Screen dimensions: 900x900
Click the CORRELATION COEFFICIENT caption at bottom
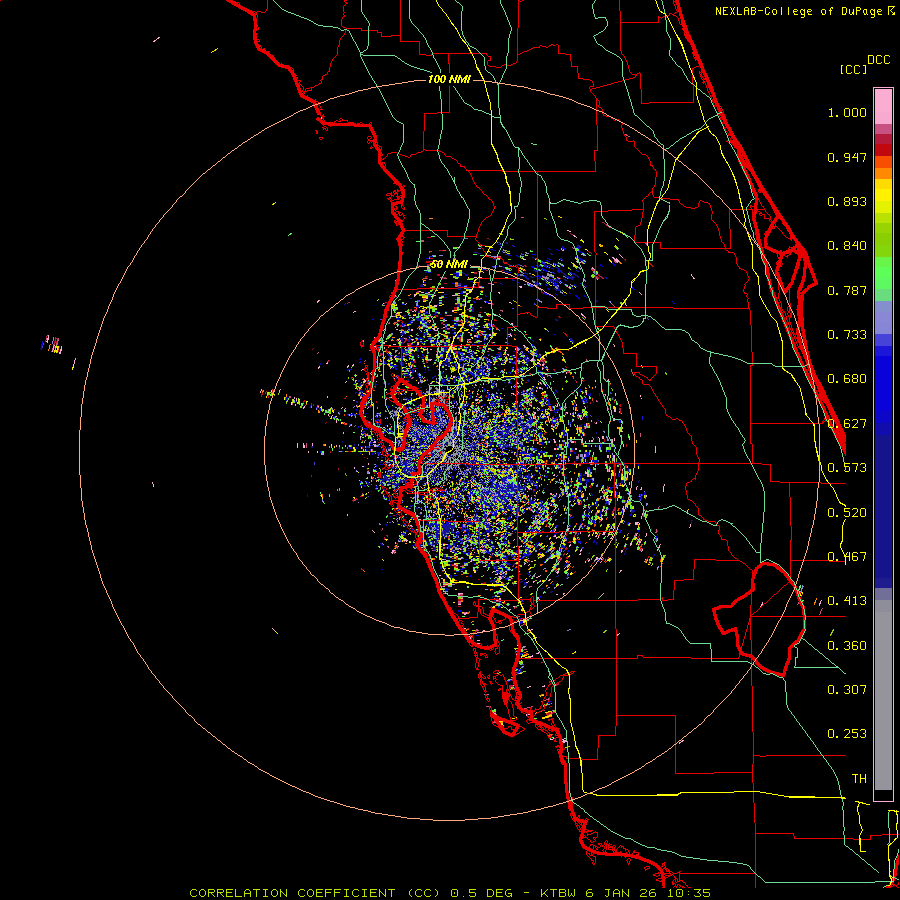451,893
